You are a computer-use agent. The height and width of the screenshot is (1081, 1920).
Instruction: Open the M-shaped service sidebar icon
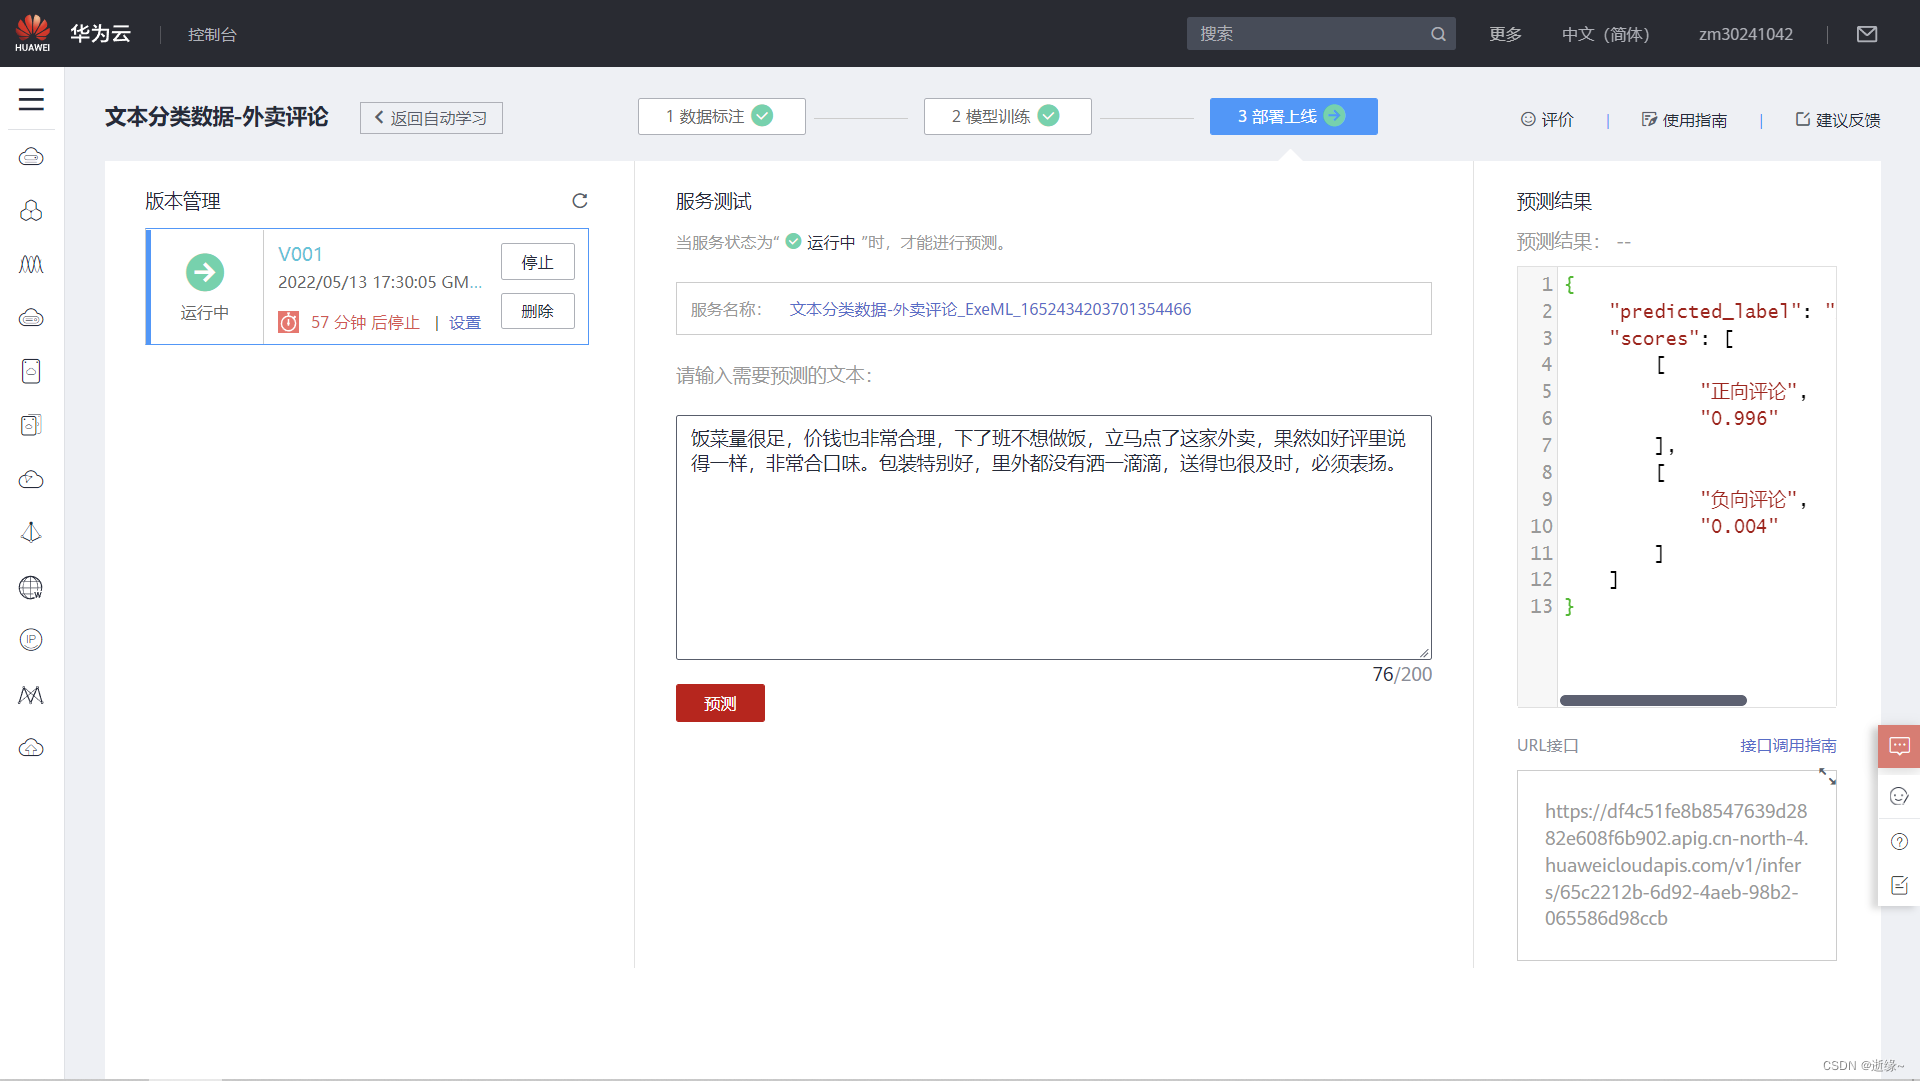click(x=31, y=695)
